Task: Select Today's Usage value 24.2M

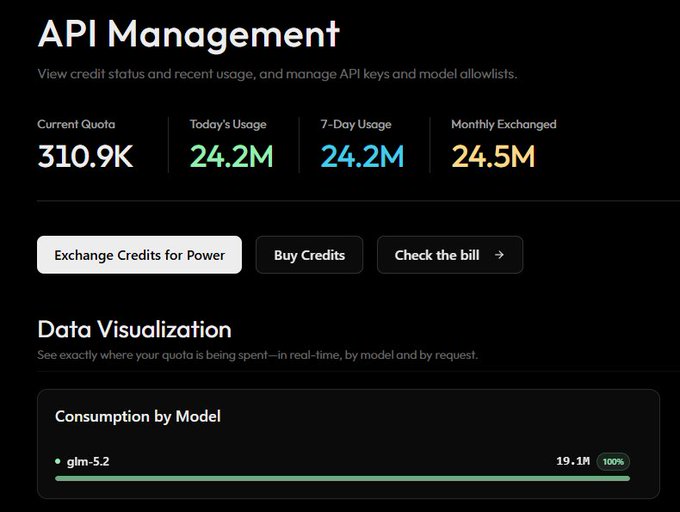Action: point(232,156)
